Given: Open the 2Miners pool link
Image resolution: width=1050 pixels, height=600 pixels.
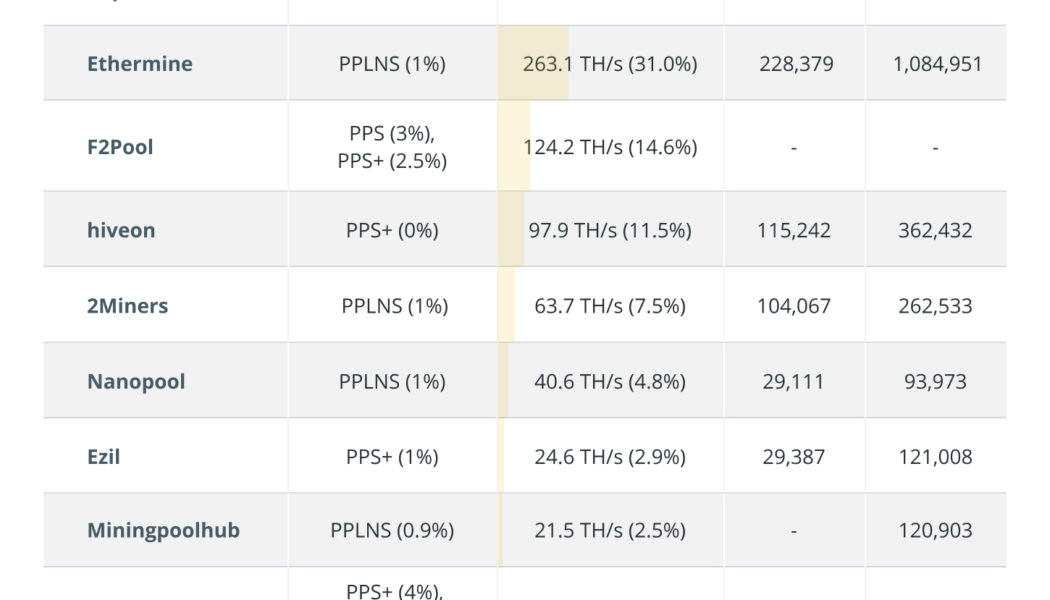Looking at the screenshot, I should [127, 306].
